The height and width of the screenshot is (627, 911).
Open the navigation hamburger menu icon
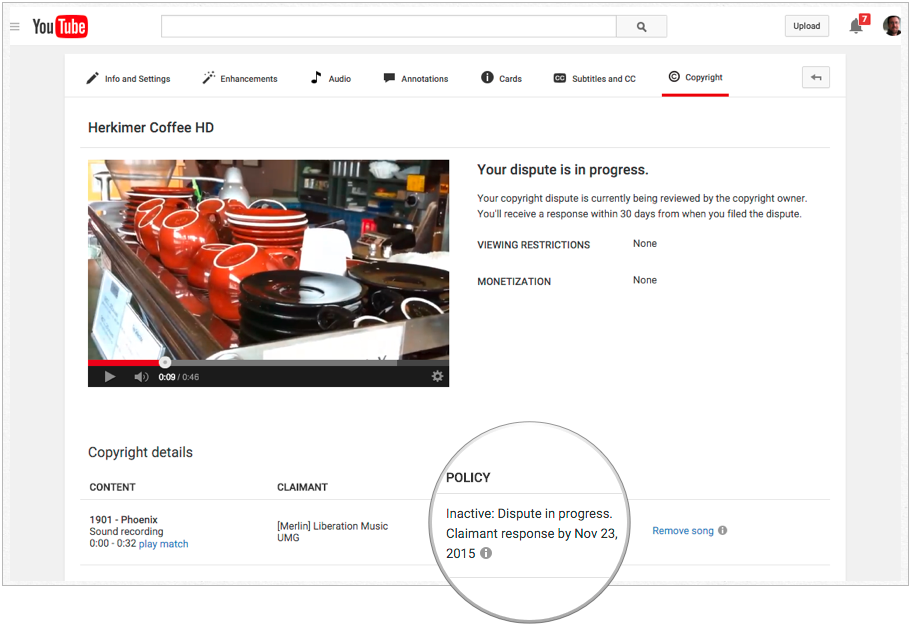pos(14,26)
